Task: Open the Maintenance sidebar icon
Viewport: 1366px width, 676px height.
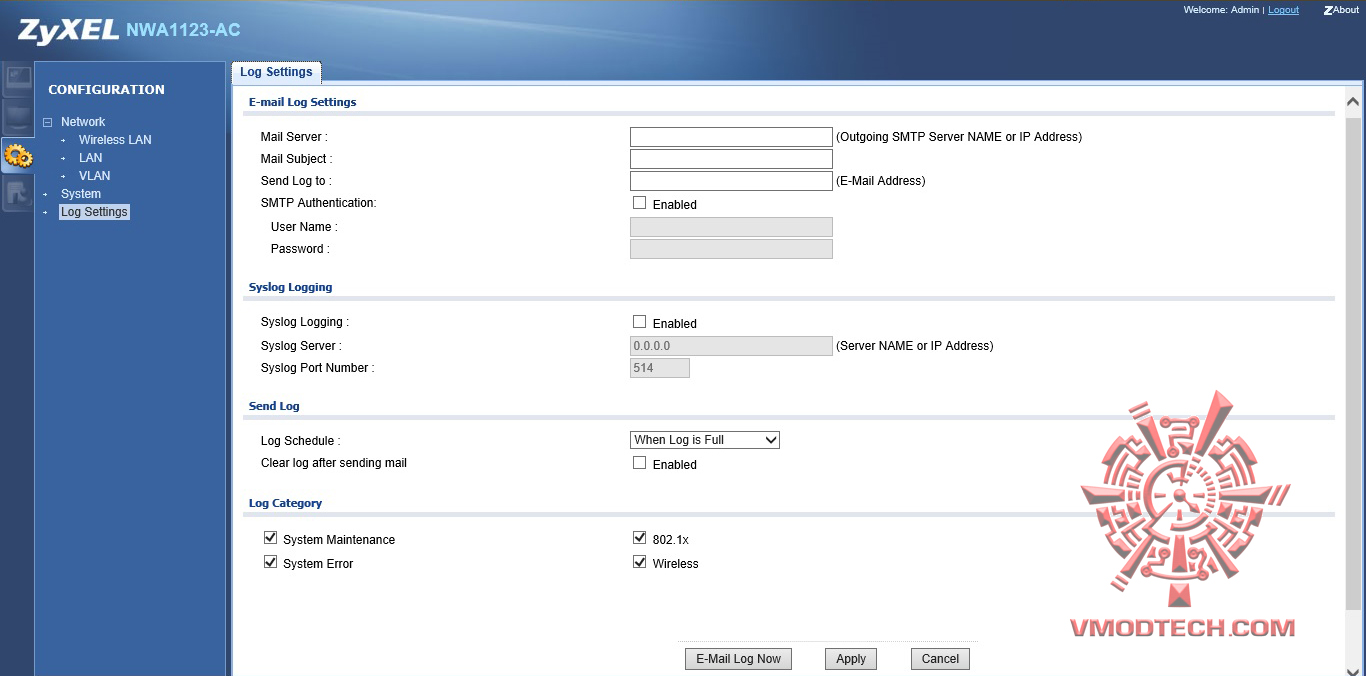Action: pyautogui.click(x=17, y=194)
